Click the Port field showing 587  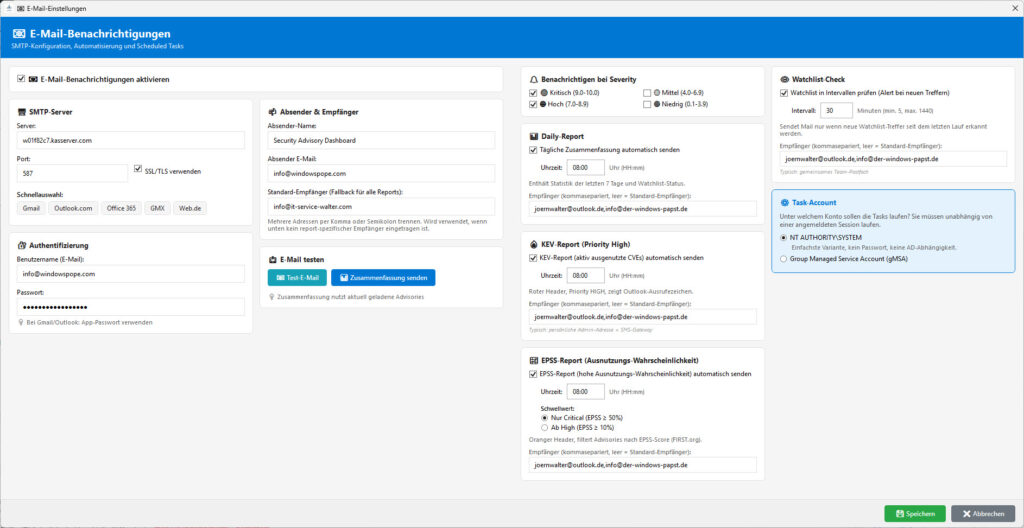coord(72,173)
